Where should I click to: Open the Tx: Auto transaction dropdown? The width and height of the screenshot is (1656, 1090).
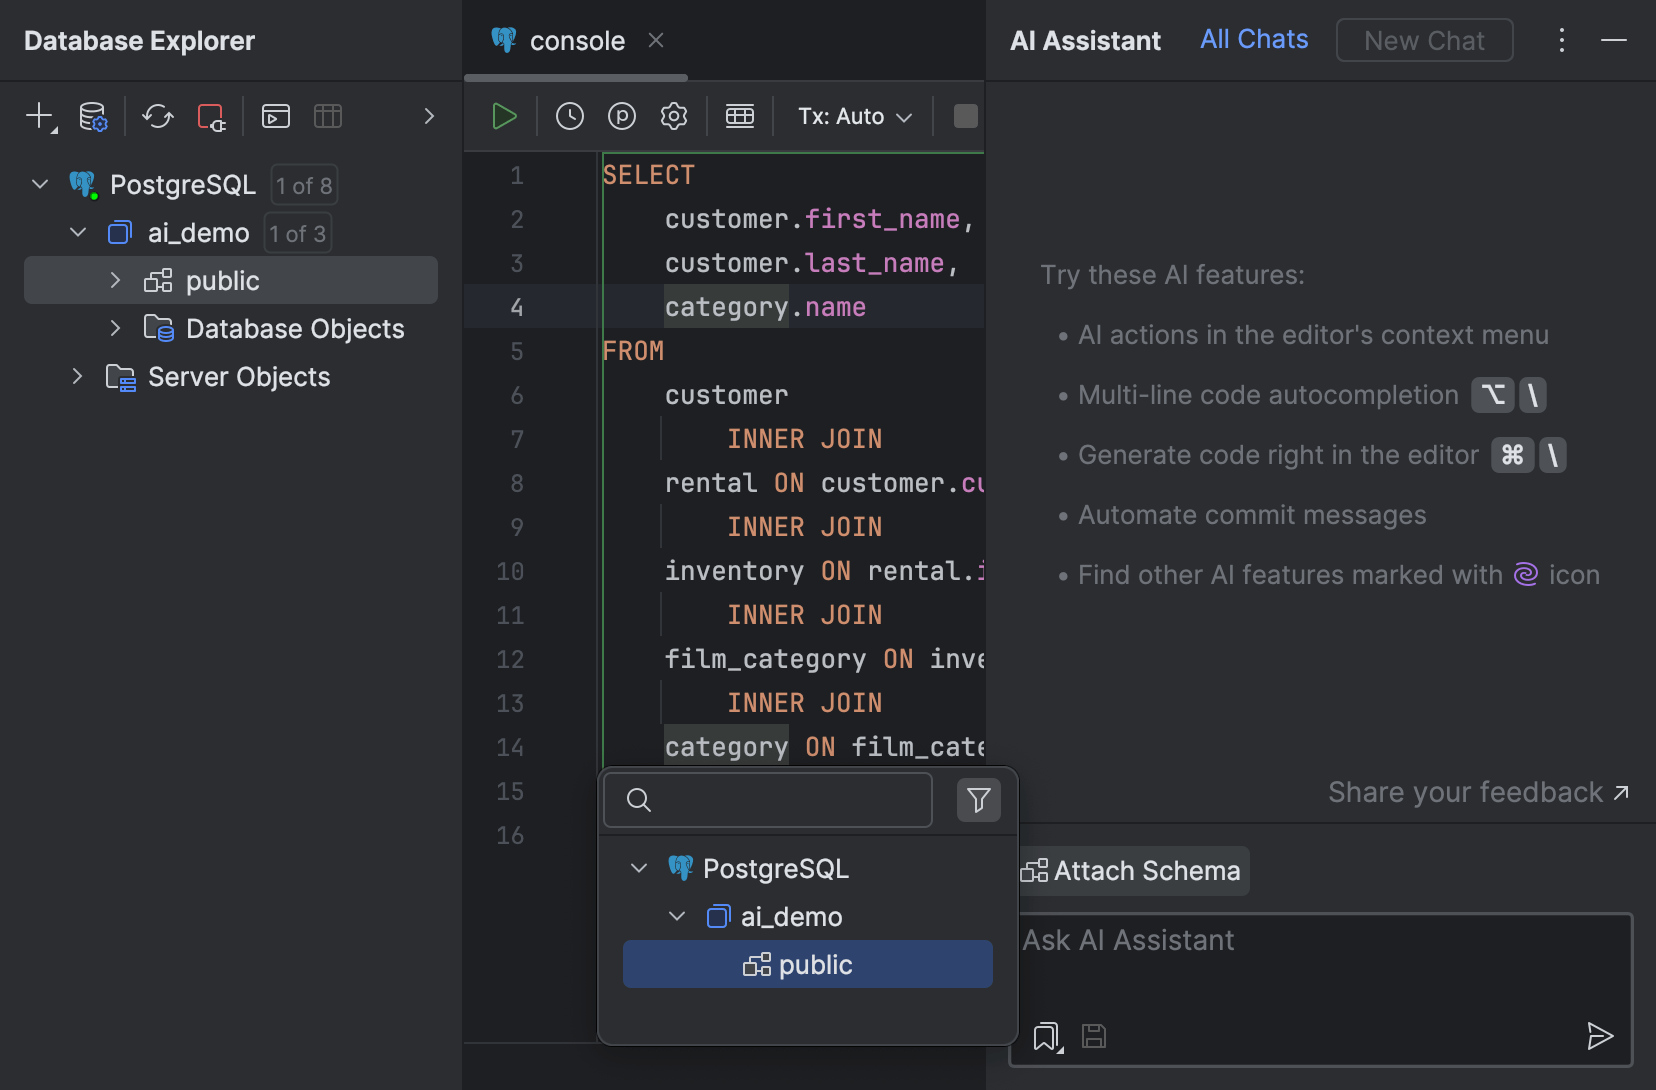coord(853,116)
